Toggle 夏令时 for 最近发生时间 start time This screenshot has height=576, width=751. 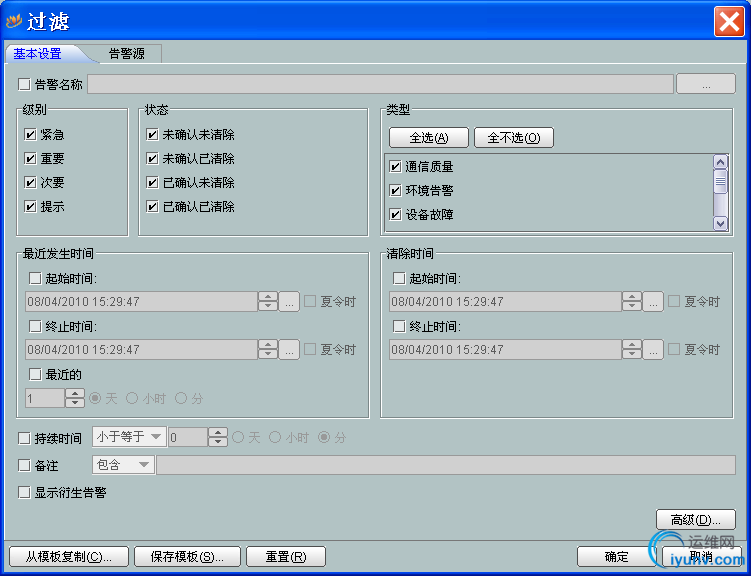pyautogui.click(x=310, y=302)
